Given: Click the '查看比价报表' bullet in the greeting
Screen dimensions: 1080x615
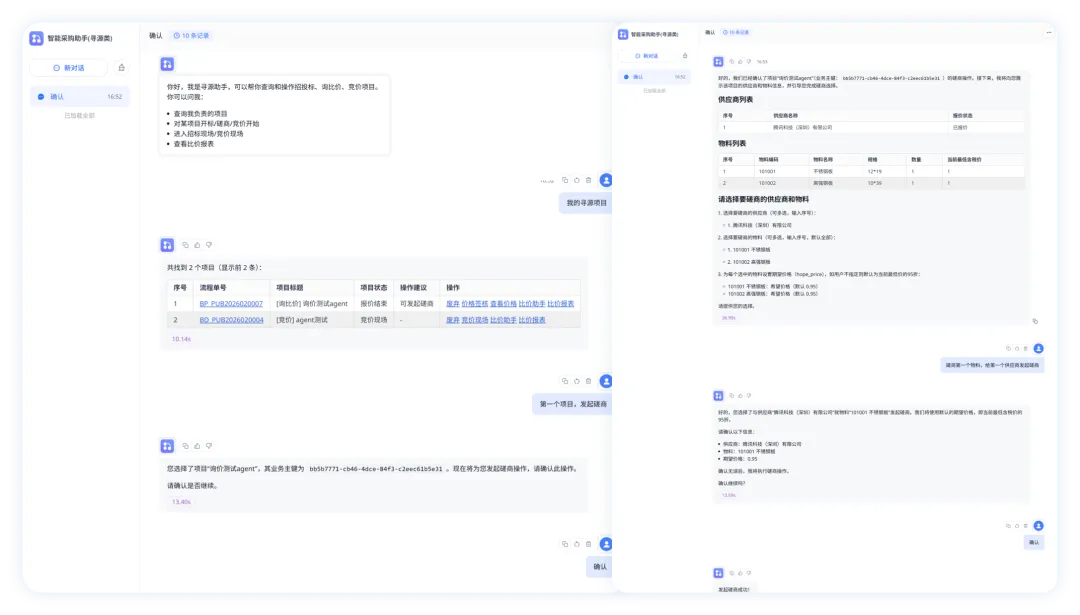Looking at the screenshot, I should [194, 144].
